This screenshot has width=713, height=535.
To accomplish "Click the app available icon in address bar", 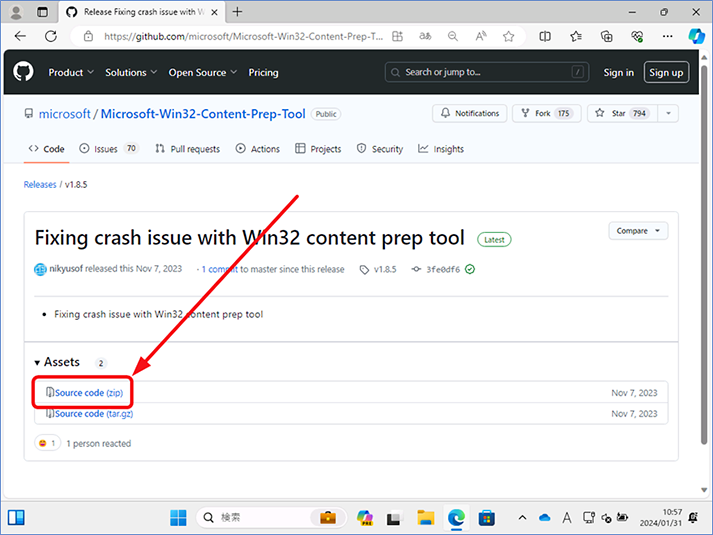I will click(x=397, y=36).
